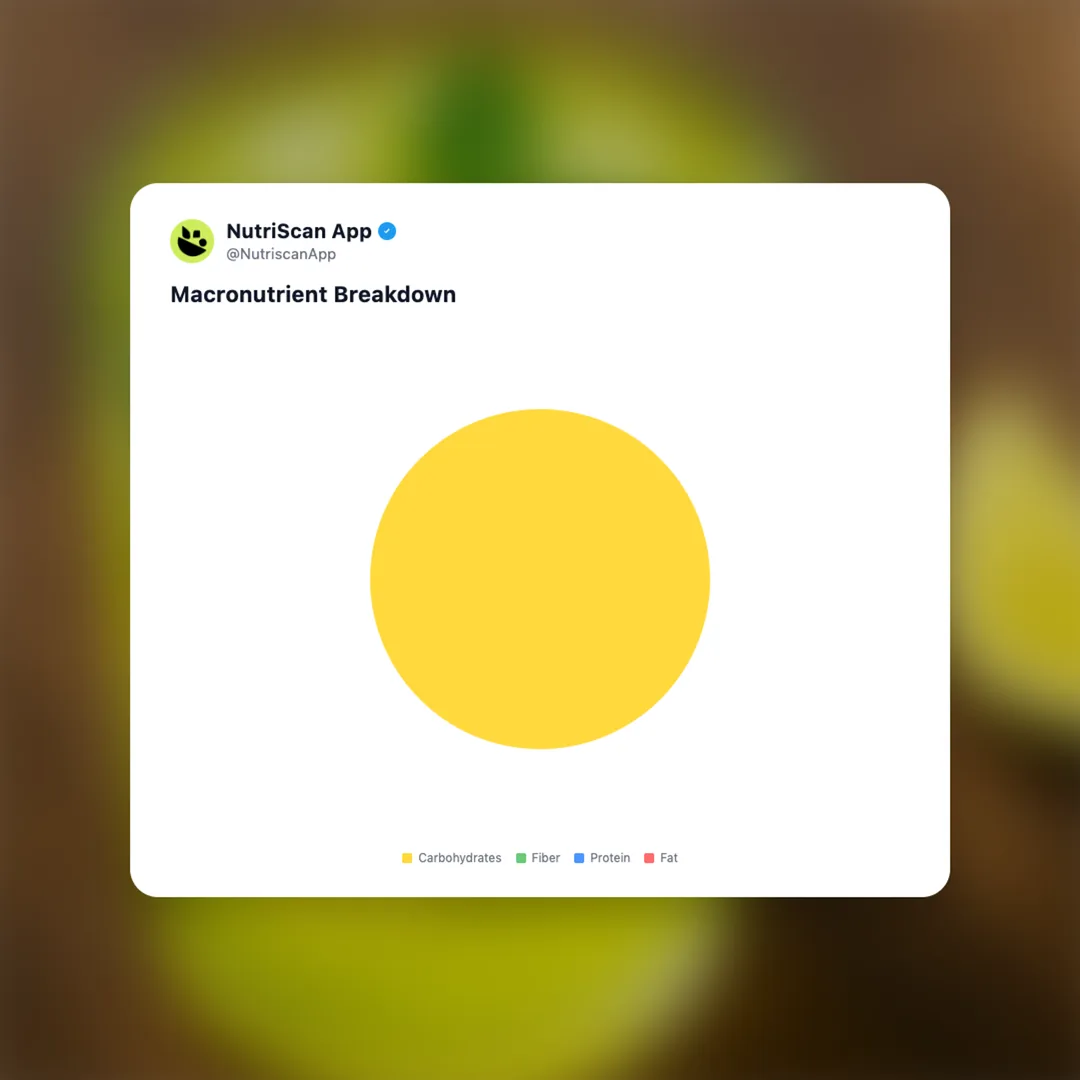This screenshot has width=1080, height=1080.
Task: Click the NutriScan App avatar logo
Action: (x=192, y=241)
